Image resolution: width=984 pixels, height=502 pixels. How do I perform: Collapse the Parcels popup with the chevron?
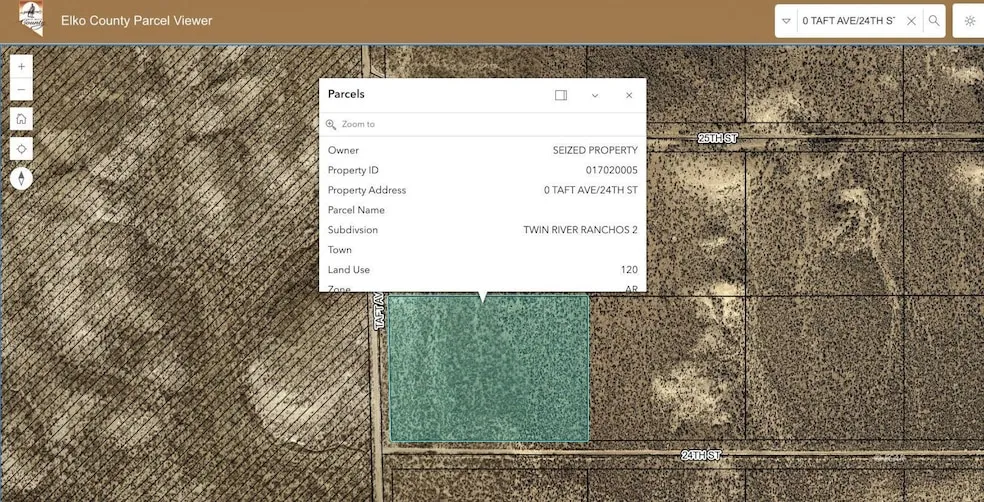pos(595,95)
